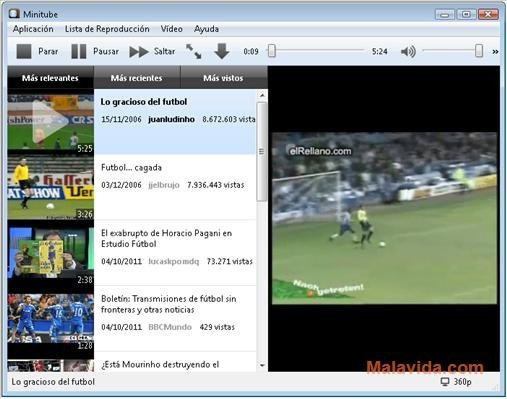
Task: Toggle fullscreen with the diagonal arrows icon
Action: point(194,52)
